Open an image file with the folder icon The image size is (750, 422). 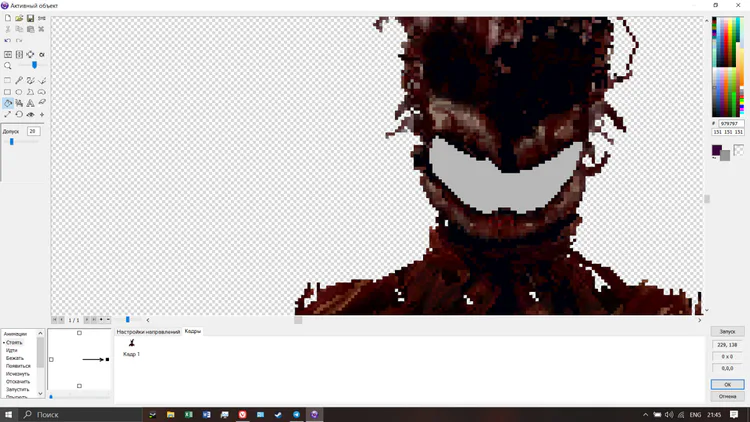point(19,18)
